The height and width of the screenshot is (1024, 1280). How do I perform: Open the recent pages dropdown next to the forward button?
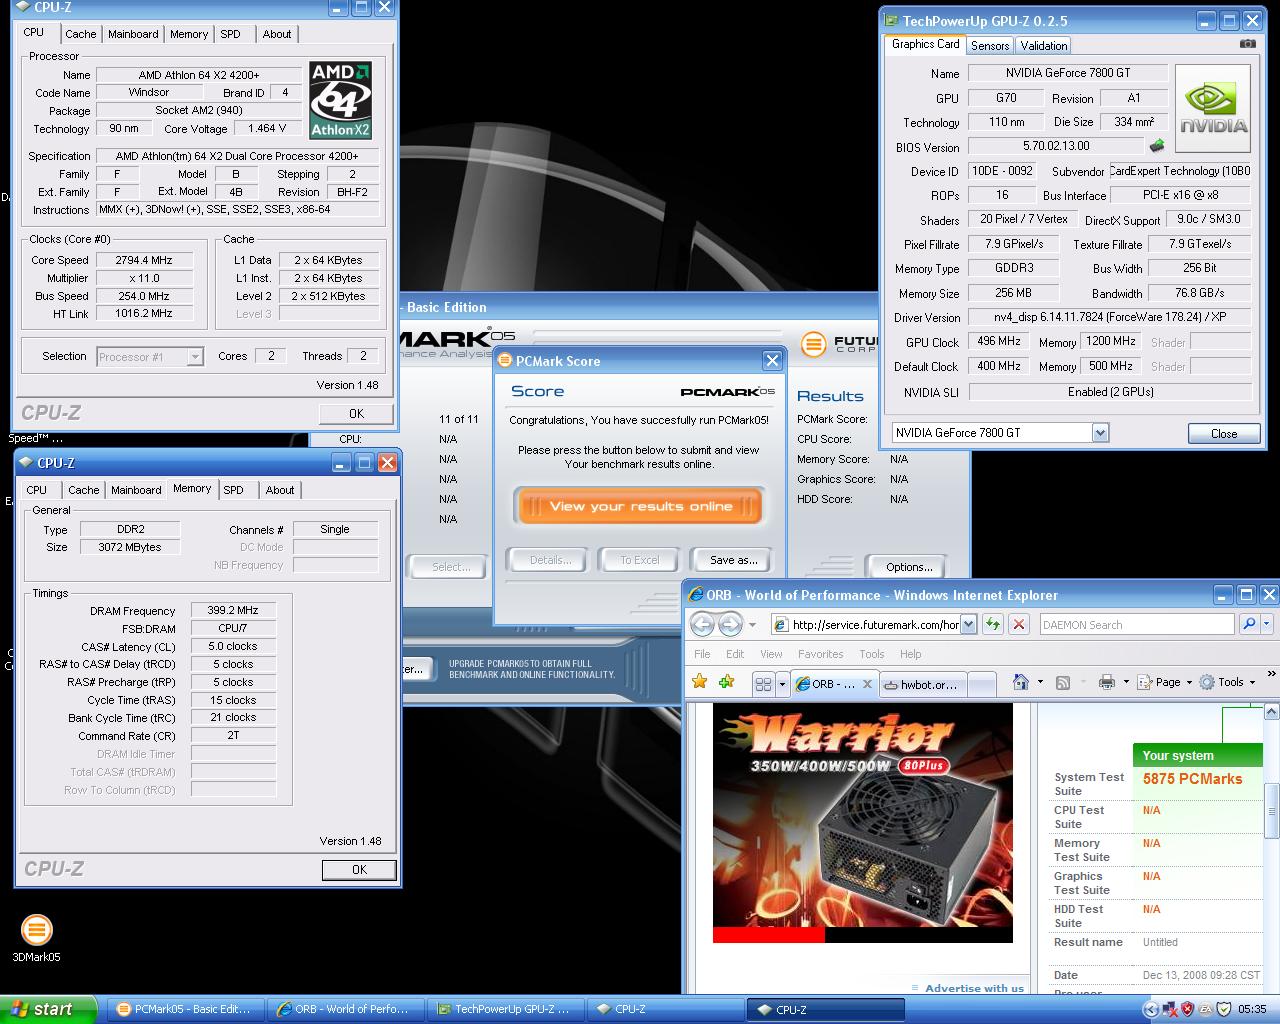752,625
